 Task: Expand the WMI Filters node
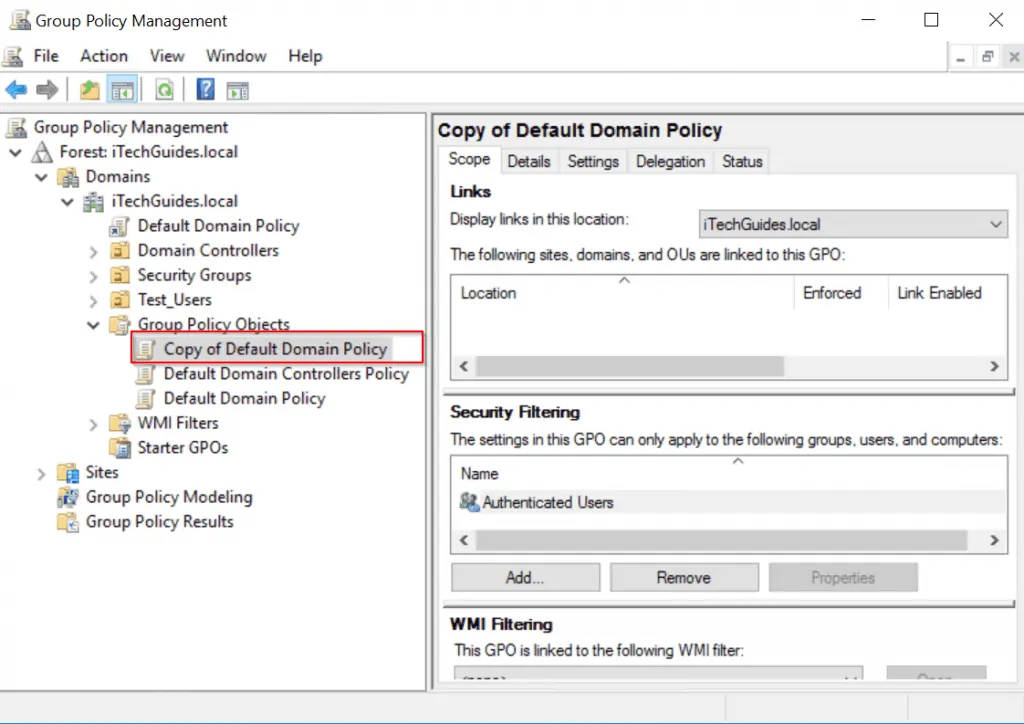[x=91, y=423]
